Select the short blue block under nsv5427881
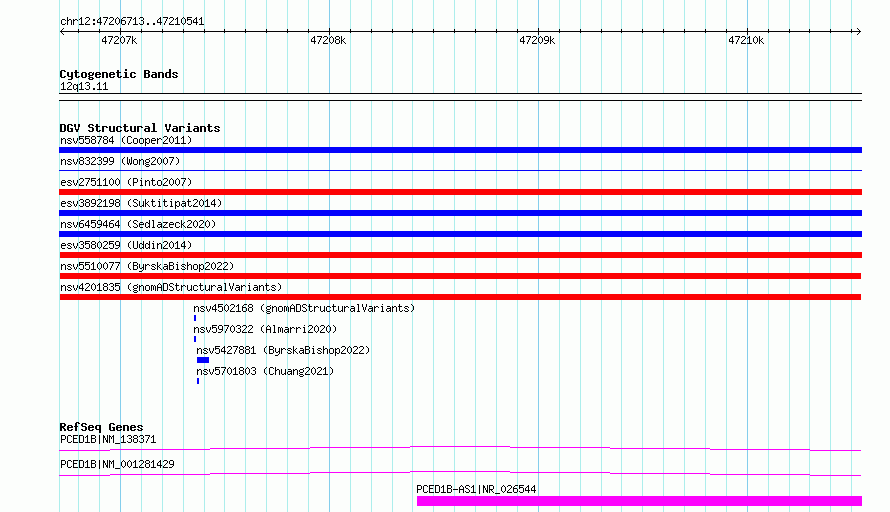This screenshot has width=890, height=512. (x=203, y=360)
